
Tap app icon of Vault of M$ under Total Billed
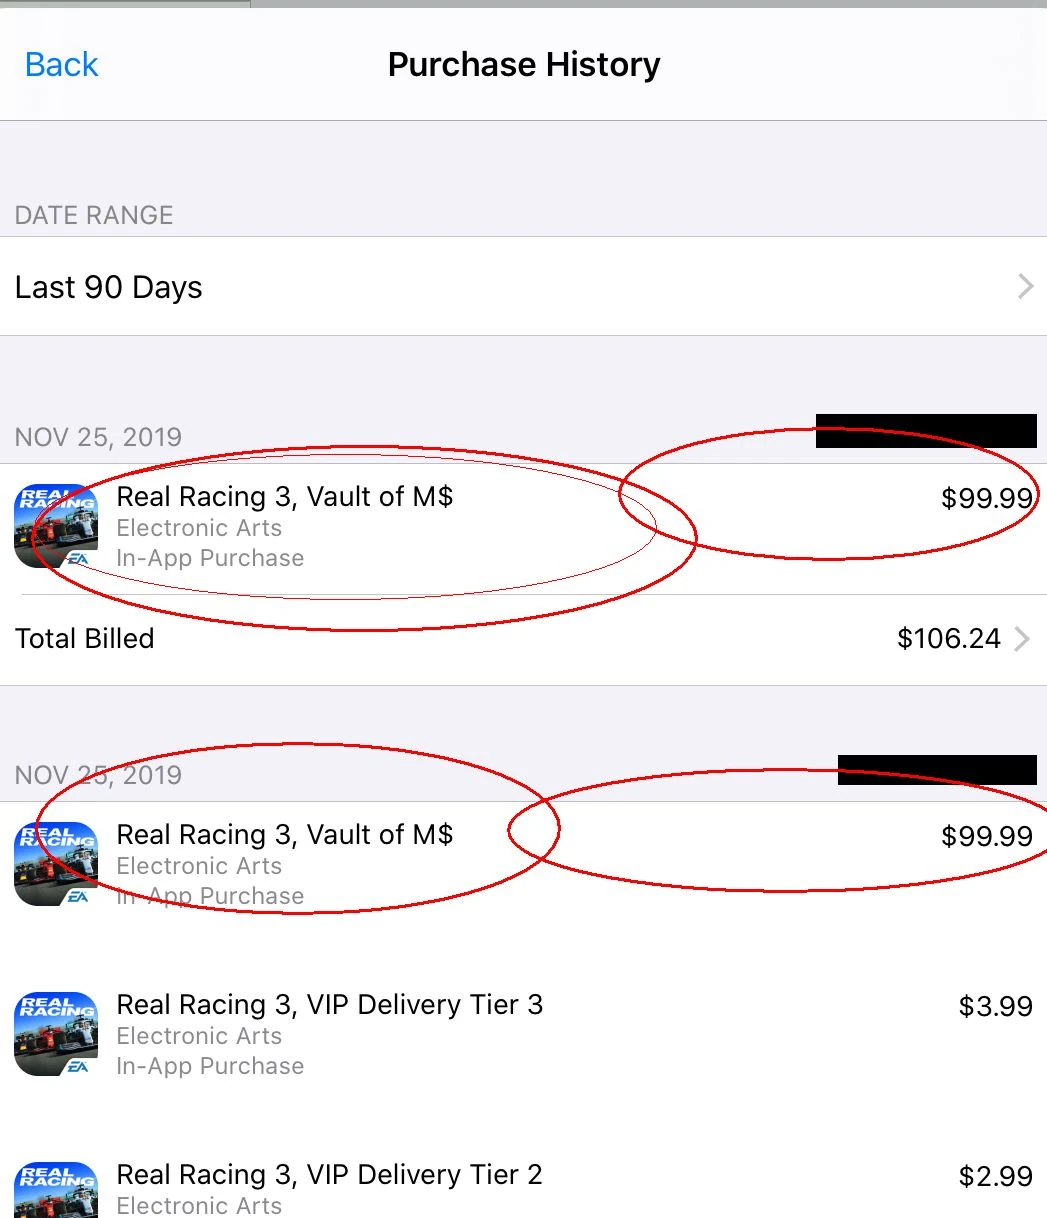click(x=56, y=864)
